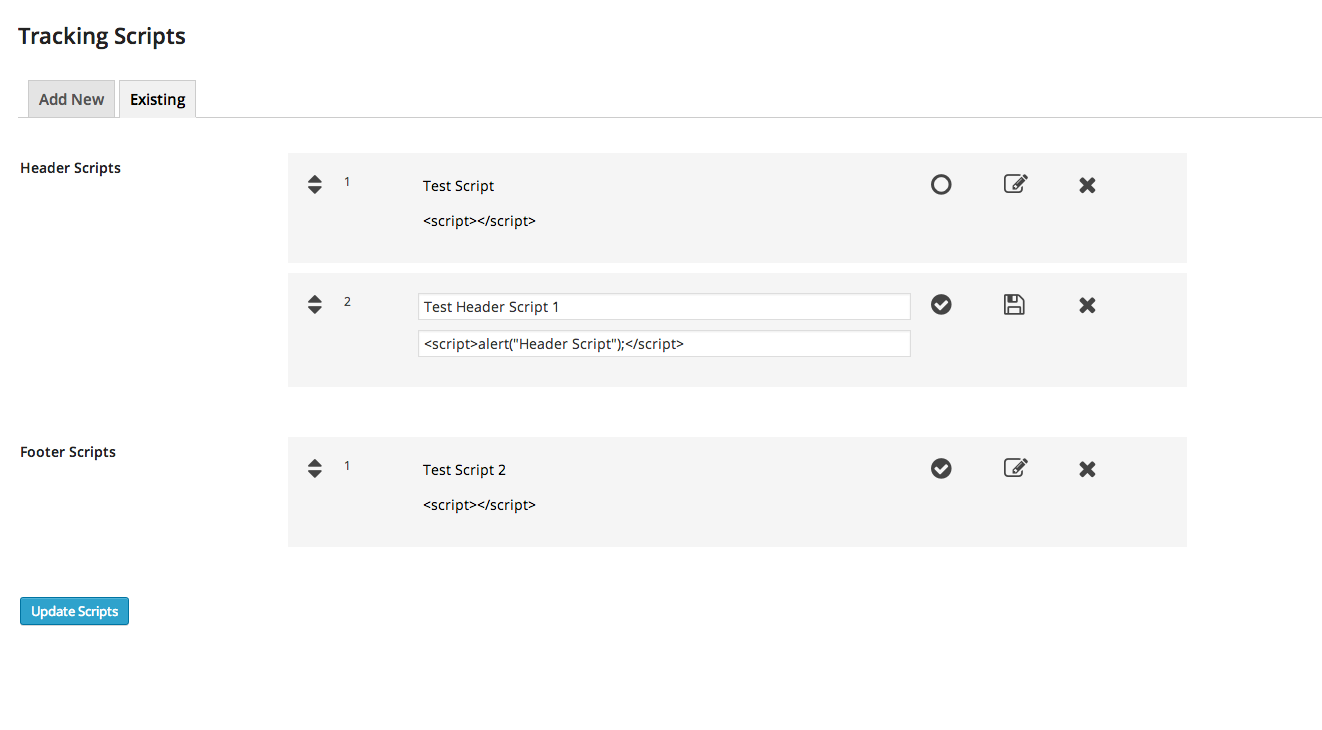Image resolution: width=1322 pixels, height=730 pixels.
Task: Select the Test Script 2 title text
Action: (x=464, y=470)
